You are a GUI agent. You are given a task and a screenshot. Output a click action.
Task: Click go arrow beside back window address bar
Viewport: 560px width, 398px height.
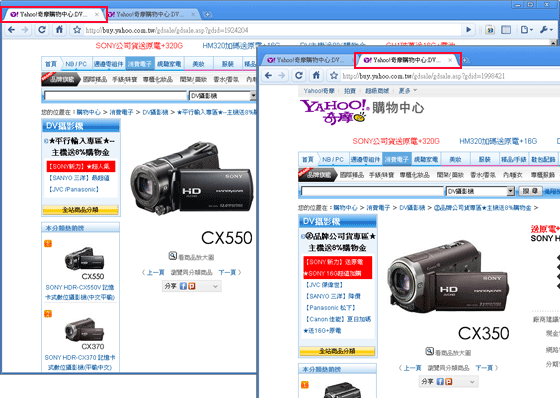click(469, 30)
